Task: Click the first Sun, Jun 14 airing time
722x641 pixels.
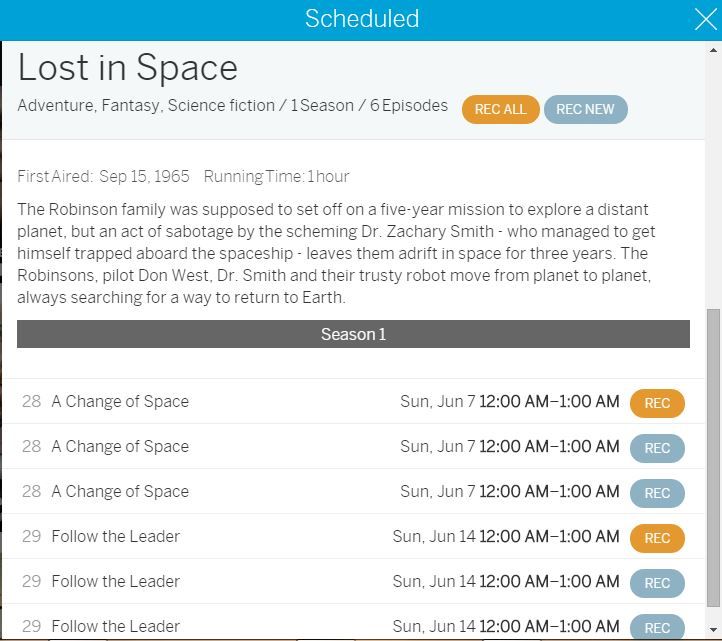Action: point(505,537)
